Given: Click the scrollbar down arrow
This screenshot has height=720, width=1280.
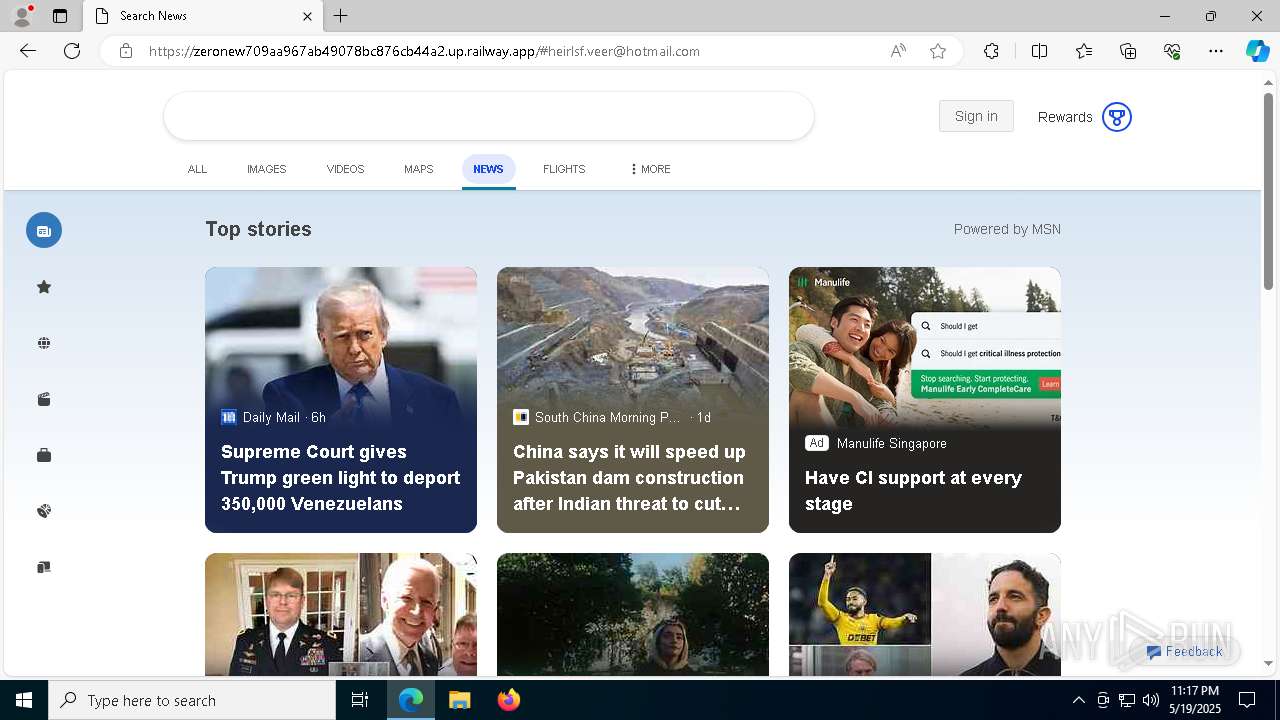Looking at the screenshot, I should pyautogui.click(x=1268, y=663).
